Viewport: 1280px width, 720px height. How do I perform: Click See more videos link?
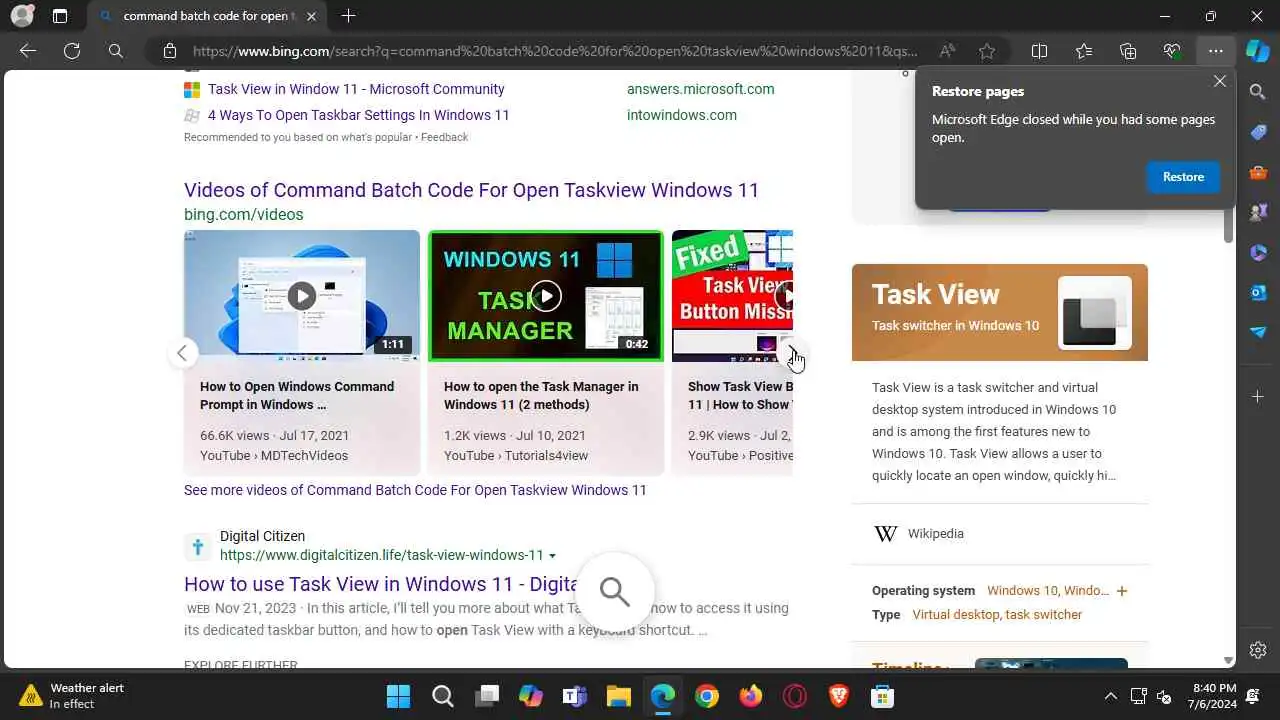[x=415, y=490]
